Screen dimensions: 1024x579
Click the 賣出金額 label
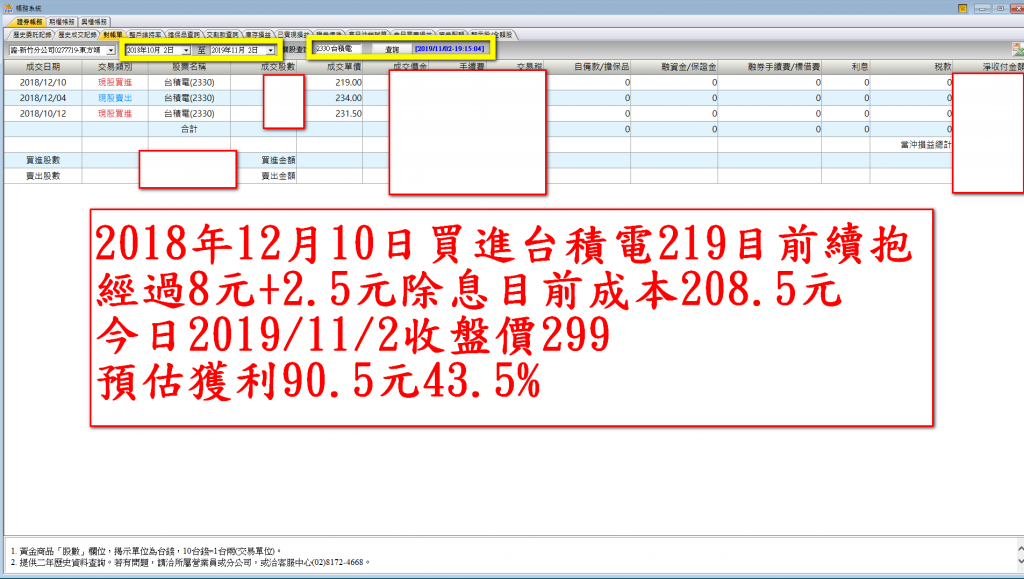click(x=278, y=176)
